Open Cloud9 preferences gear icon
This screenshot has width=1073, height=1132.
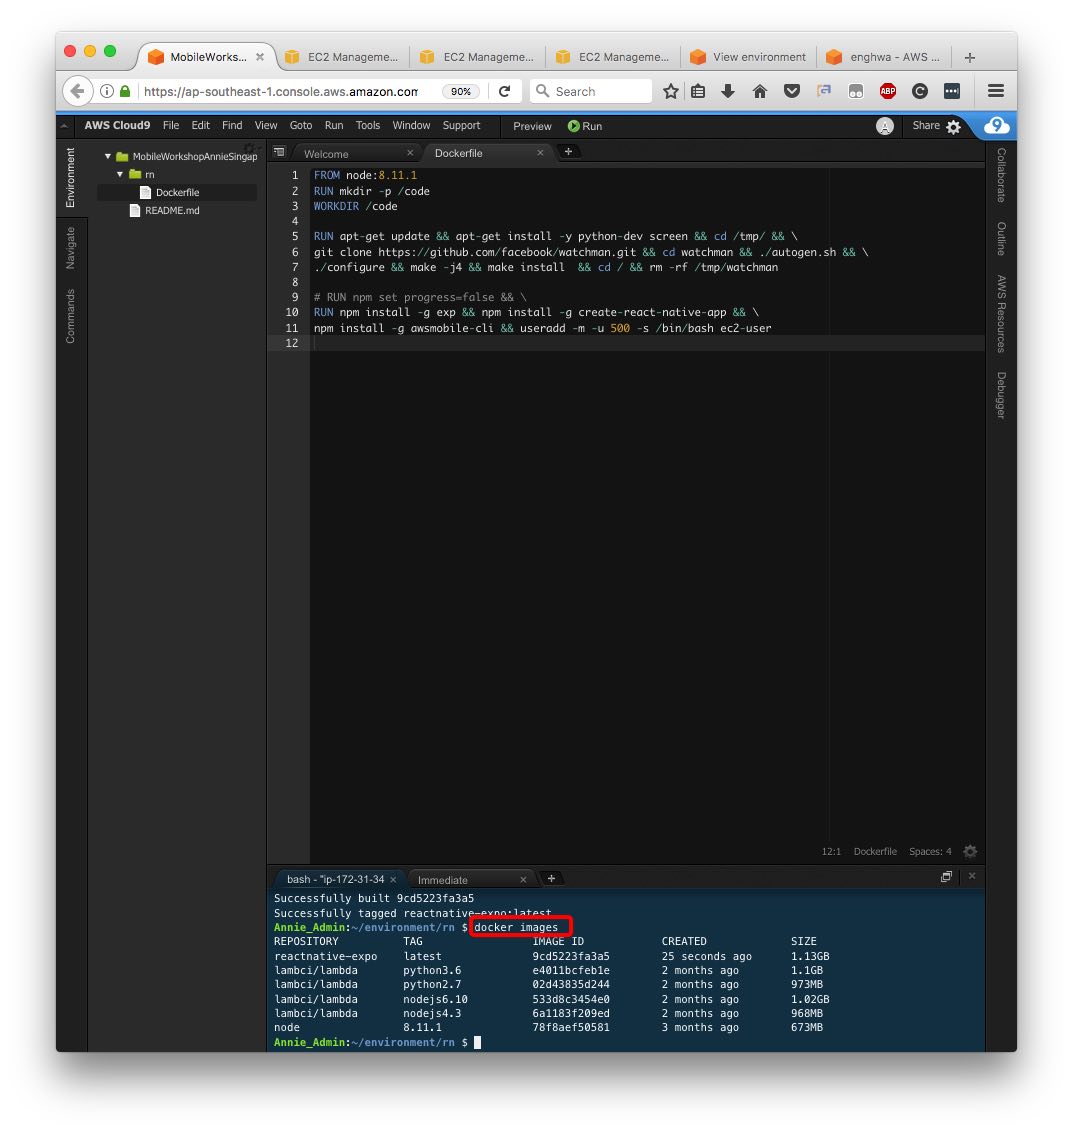(x=953, y=127)
